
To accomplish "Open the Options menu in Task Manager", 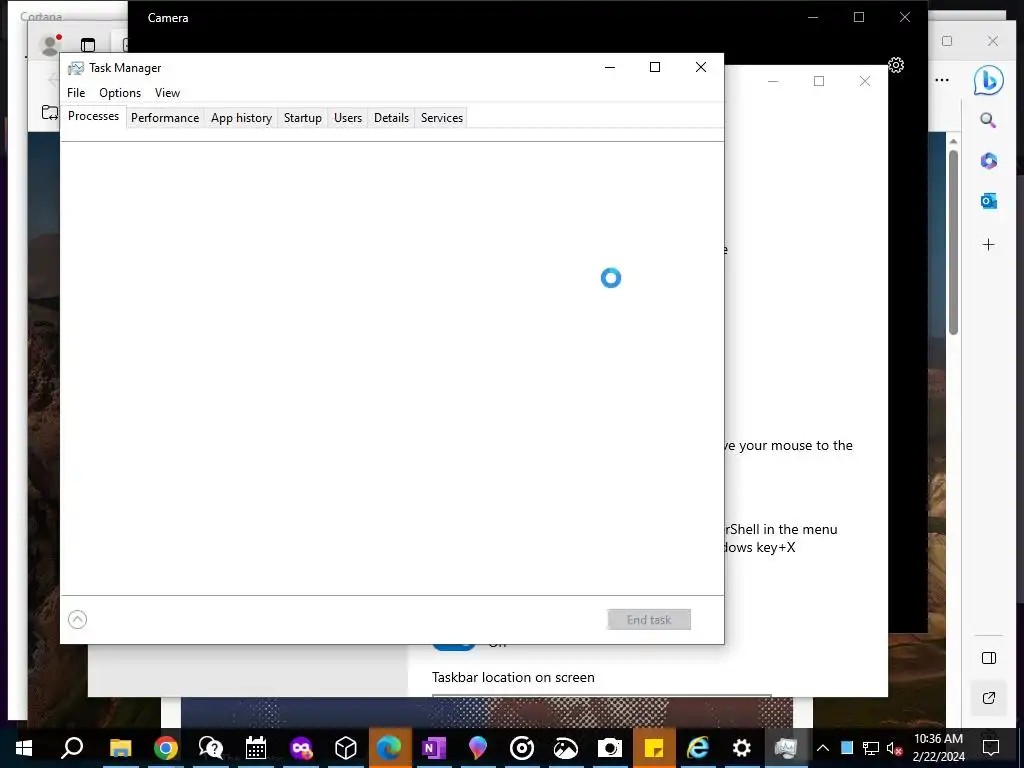I will 120,93.
